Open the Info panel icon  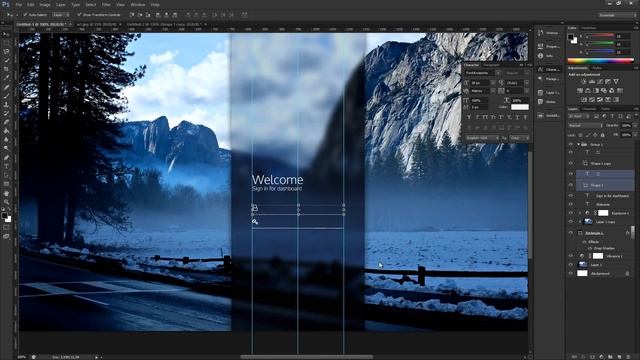[x=540, y=56]
